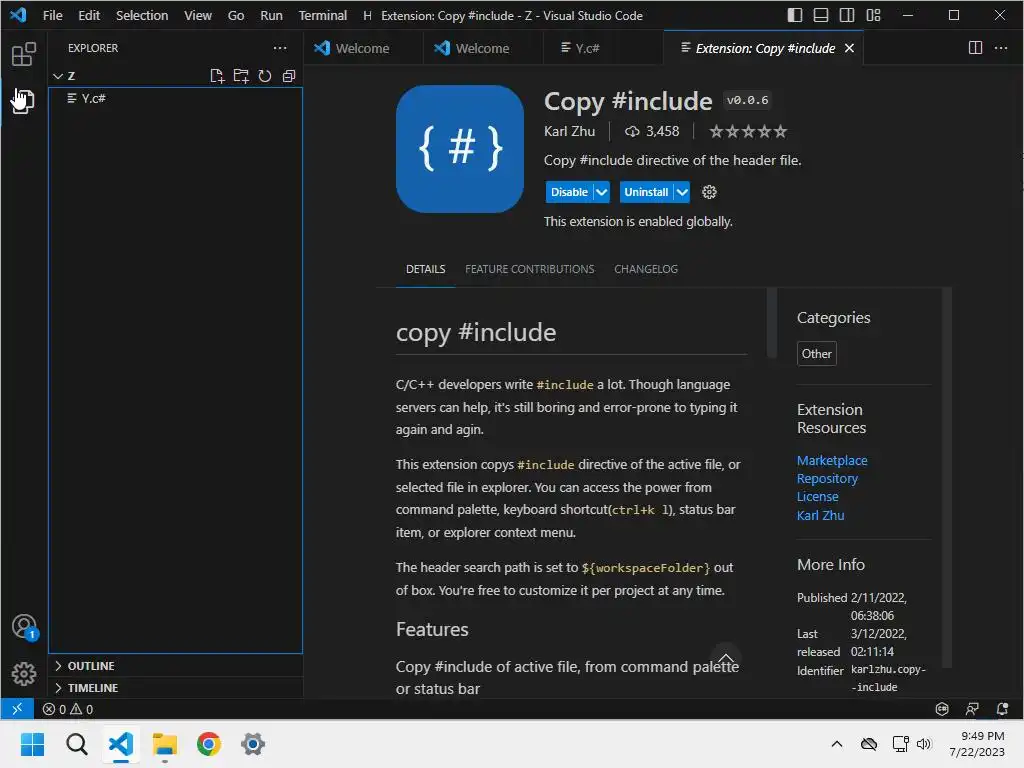The image size is (1024, 768).
Task: Open the File menu
Action: (52, 15)
